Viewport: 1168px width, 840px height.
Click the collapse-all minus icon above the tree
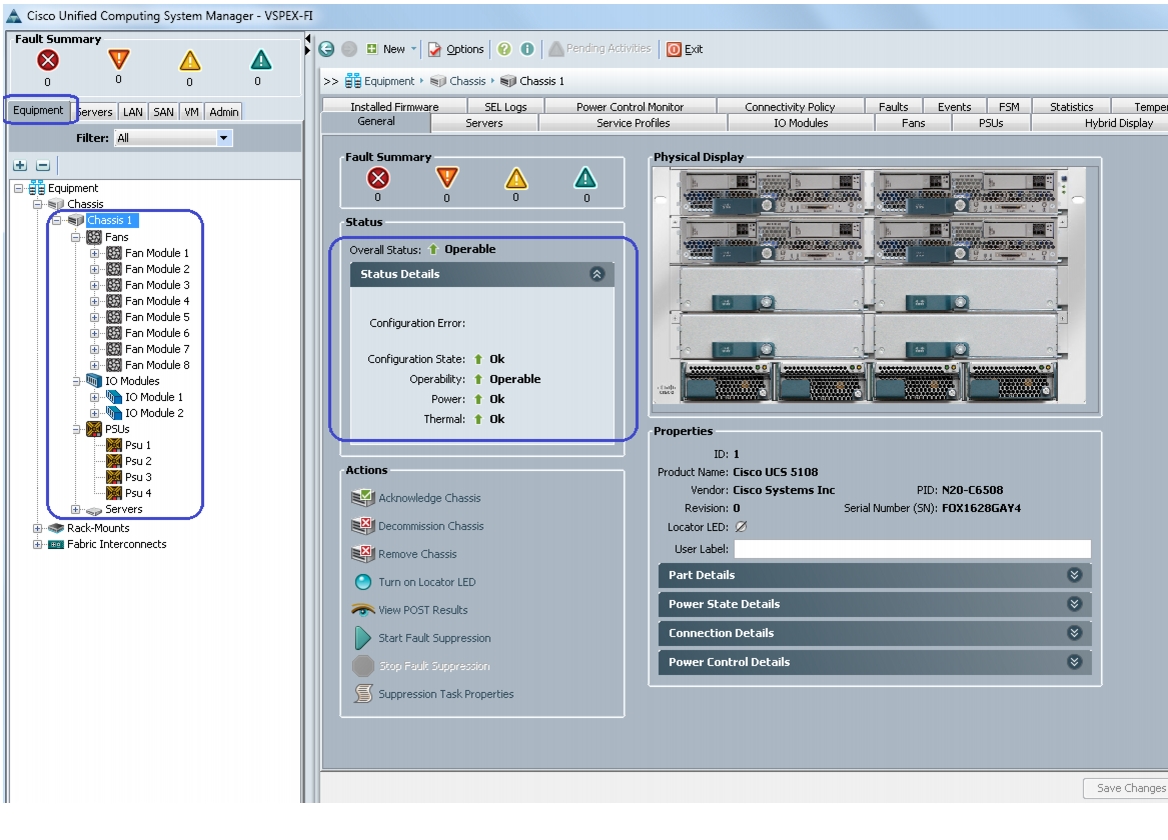(x=43, y=165)
